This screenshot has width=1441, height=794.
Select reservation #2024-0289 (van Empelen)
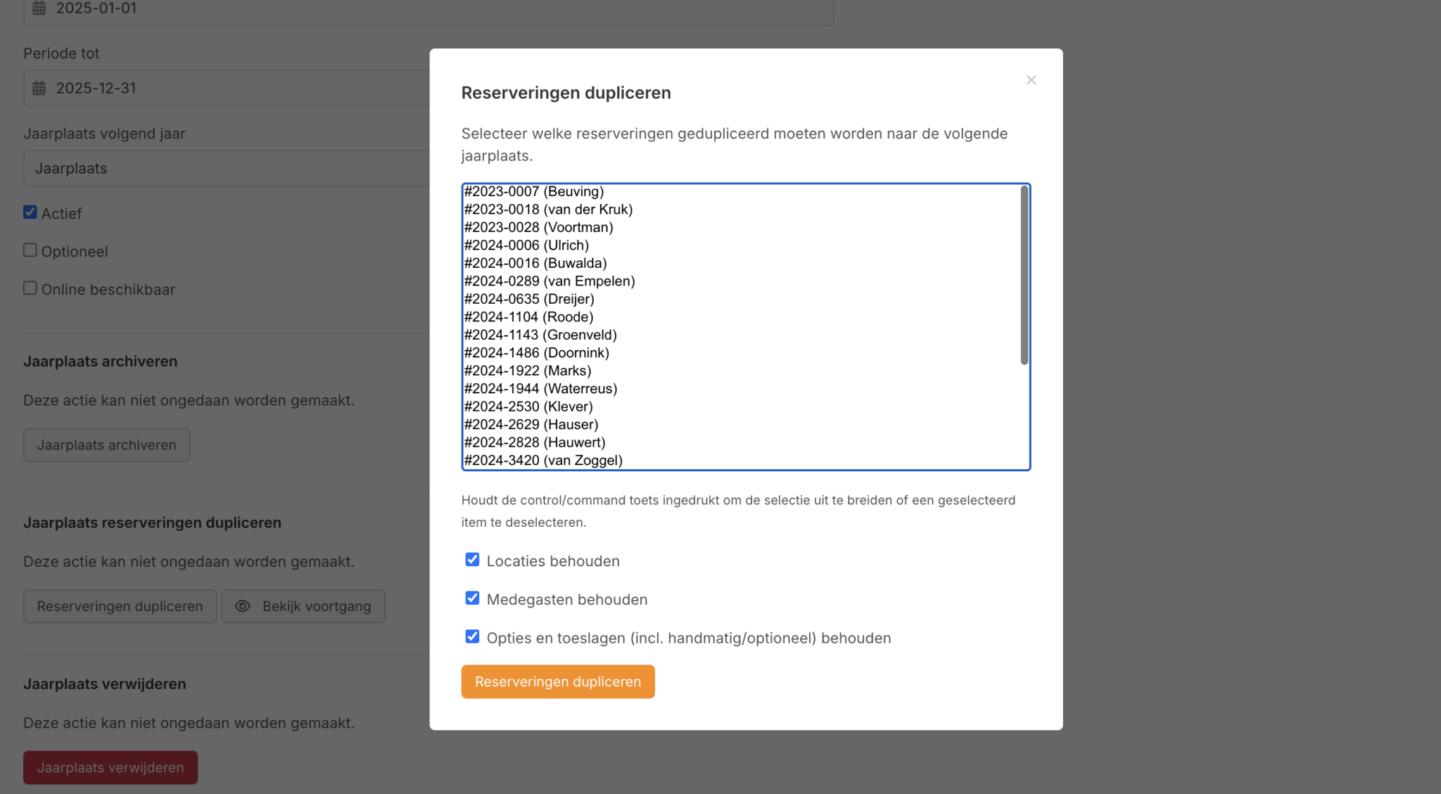click(549, 281)
